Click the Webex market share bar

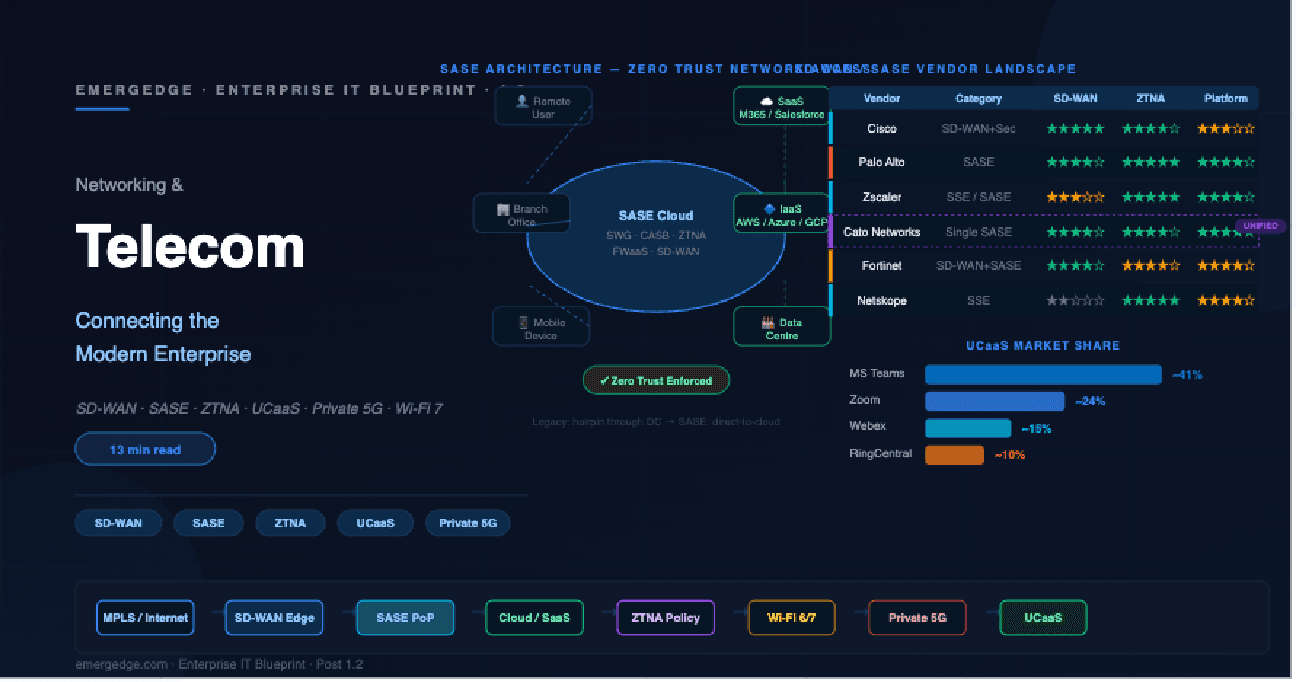pyautogui.click(x=968, y=429)
